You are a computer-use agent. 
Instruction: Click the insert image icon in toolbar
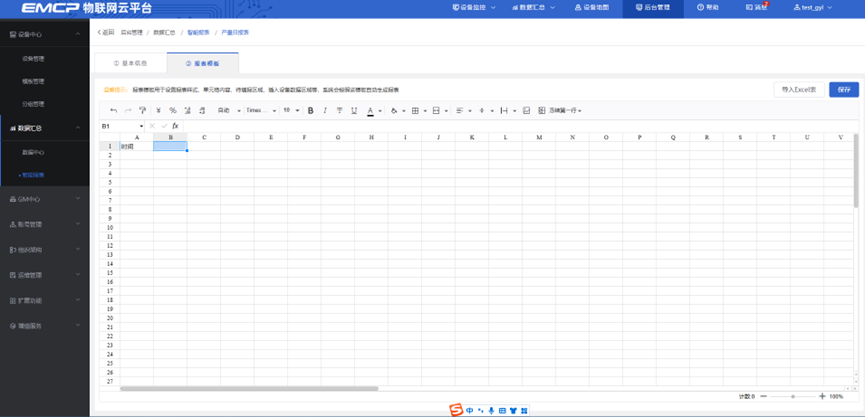point(526,110)
